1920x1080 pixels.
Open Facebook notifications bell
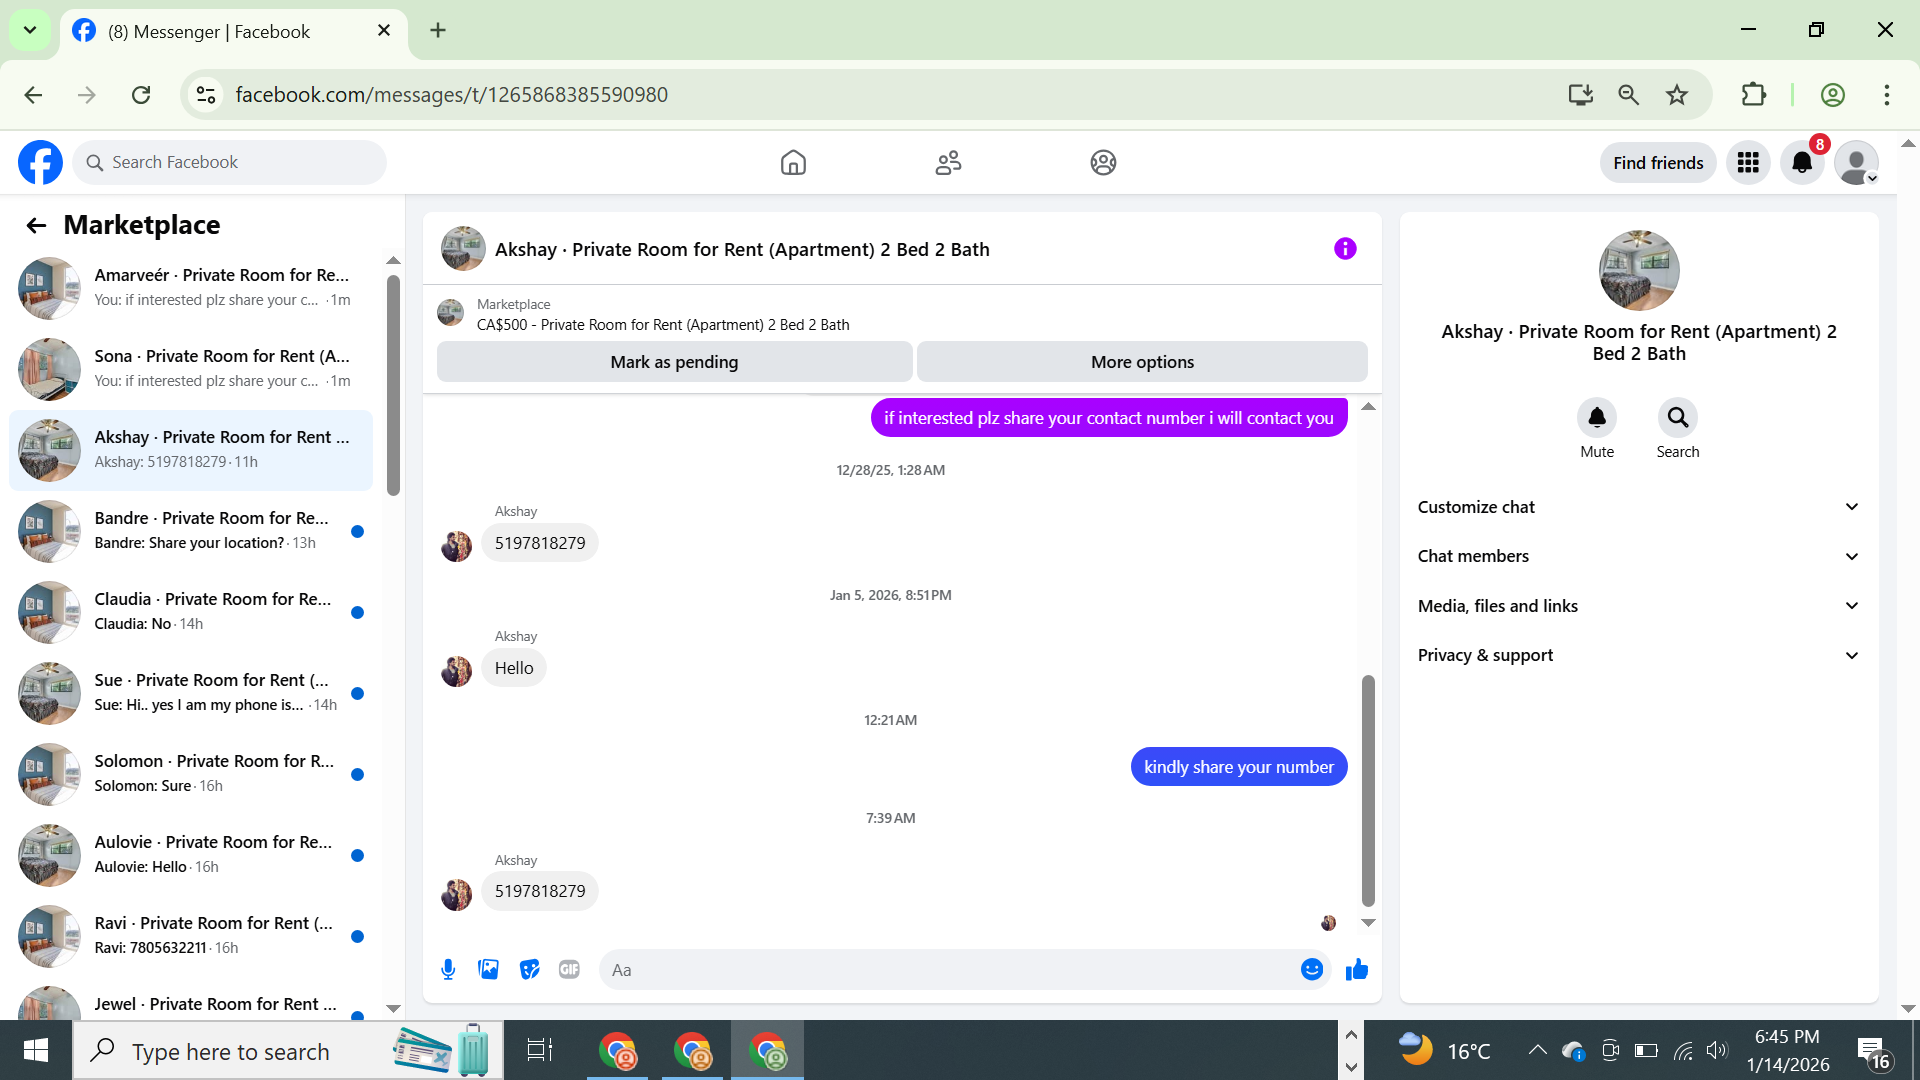point(1802,162)
